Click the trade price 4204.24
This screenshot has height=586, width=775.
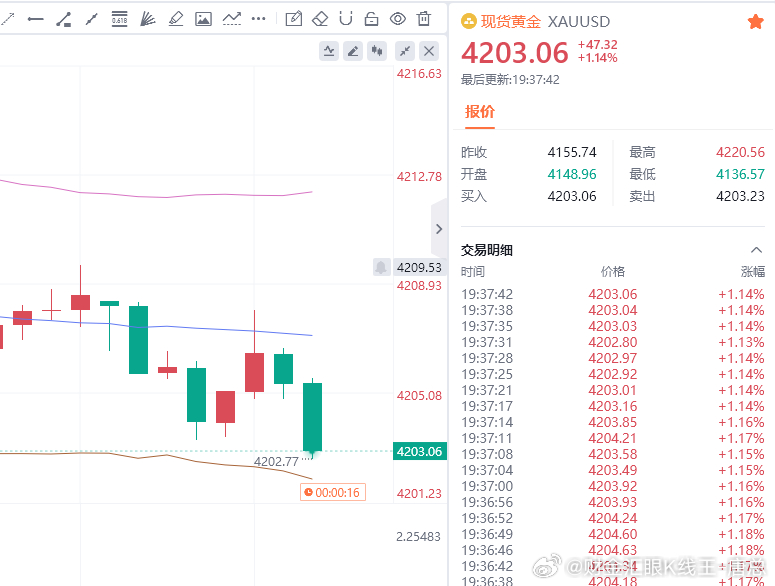click(613, 518)
